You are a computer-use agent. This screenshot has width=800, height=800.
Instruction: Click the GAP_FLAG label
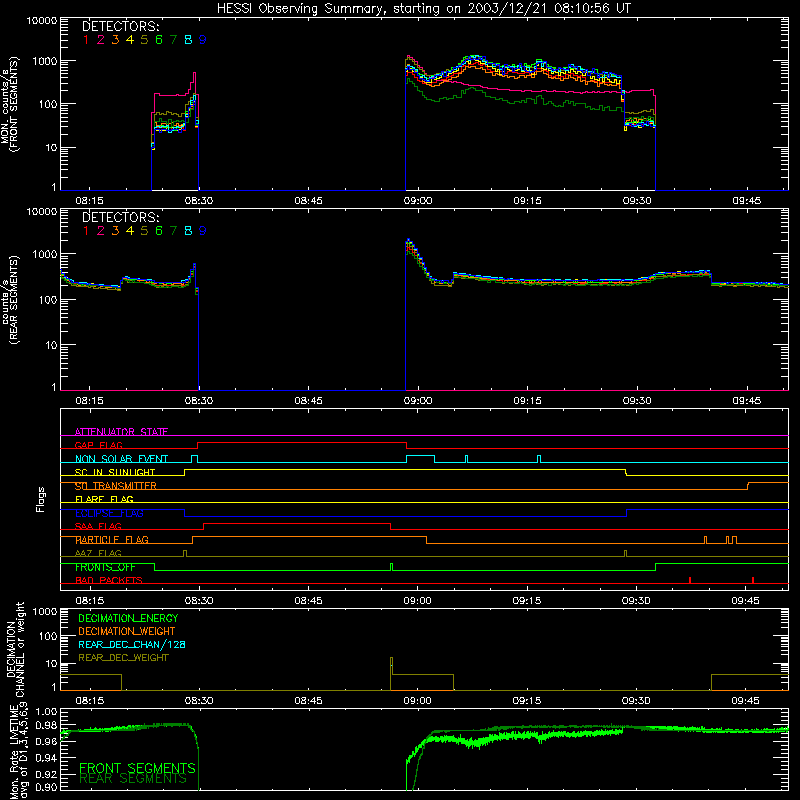pos(98,445)
